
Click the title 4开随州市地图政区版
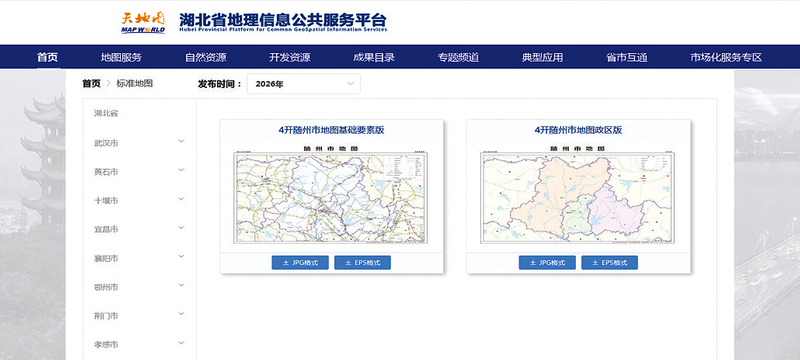pyautogui.click(x=578, y=130)
